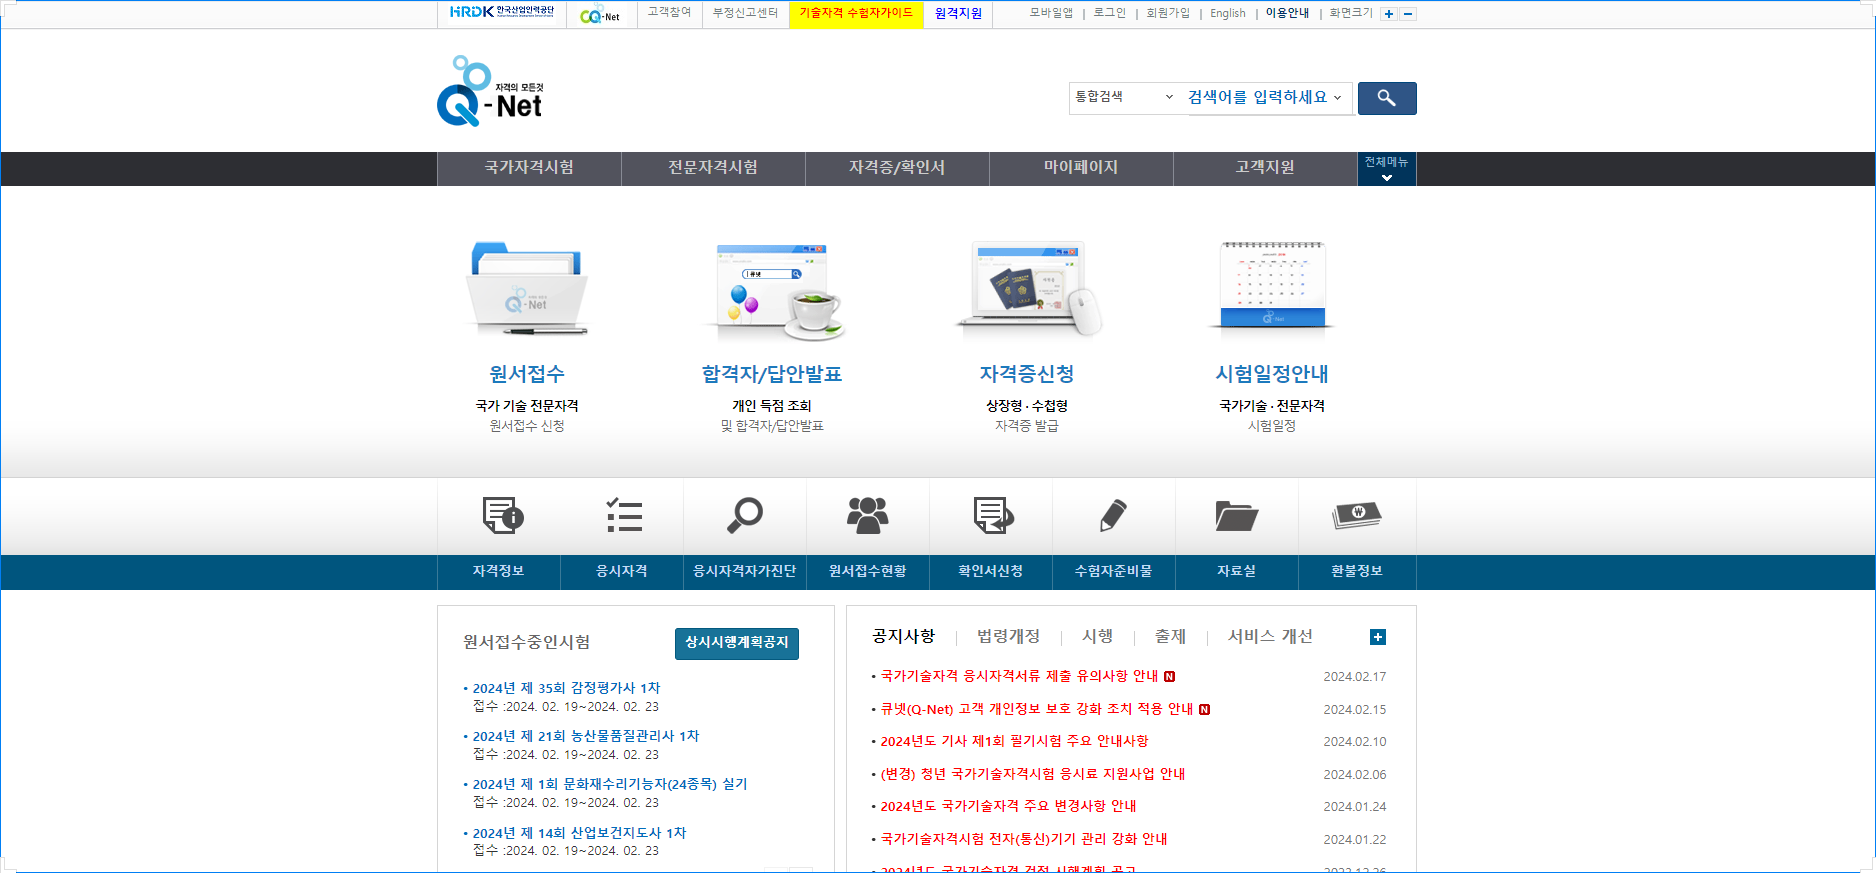1876x873 pixels.
Task: Click the 부정신고센터 top link
Action: [745, 13]
